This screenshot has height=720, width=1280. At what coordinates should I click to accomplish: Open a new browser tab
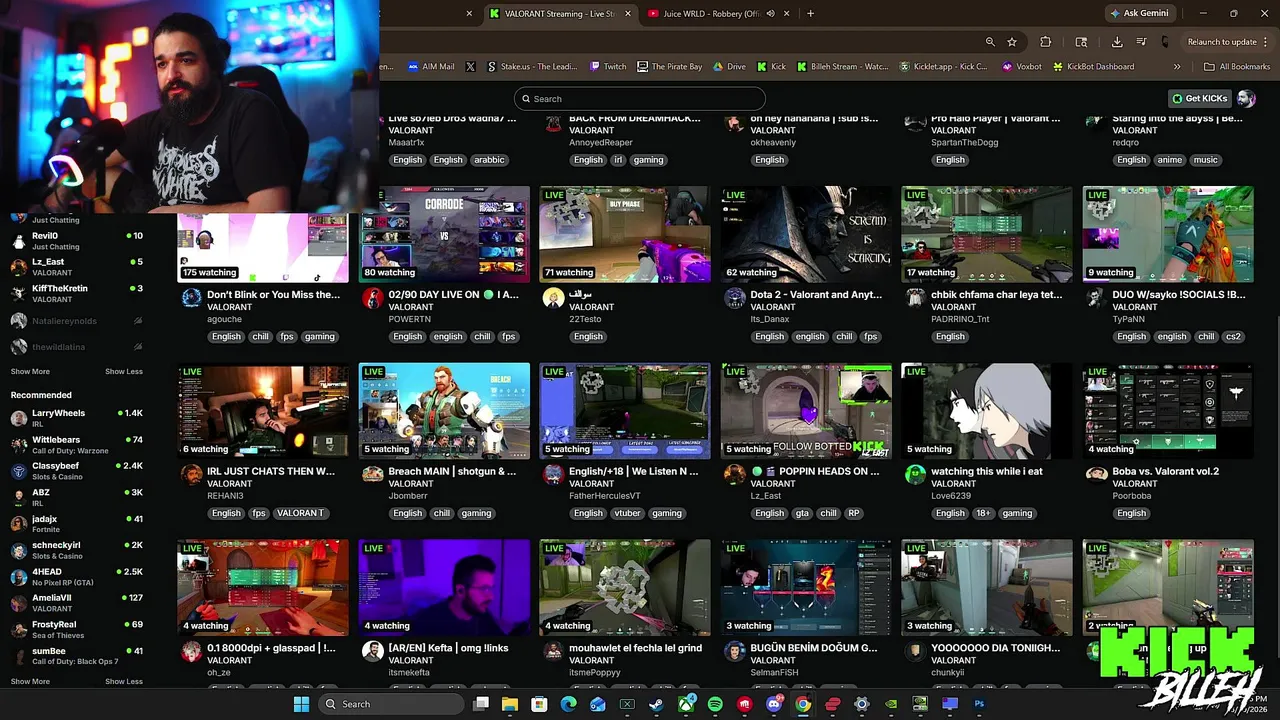pyautogui.click(x=810, y=14)
